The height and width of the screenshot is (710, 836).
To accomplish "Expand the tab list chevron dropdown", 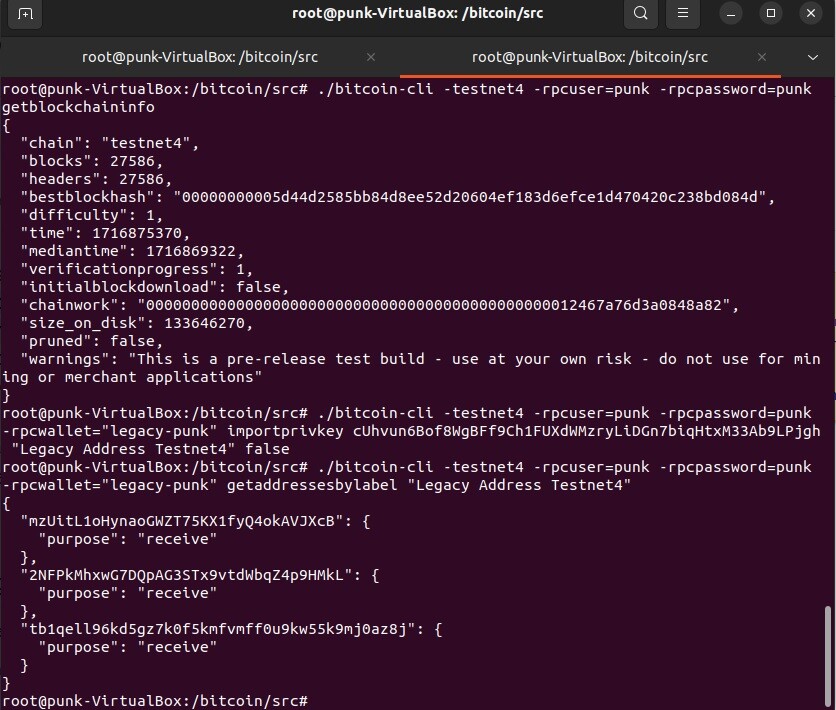I will click(x=813, y=57).
